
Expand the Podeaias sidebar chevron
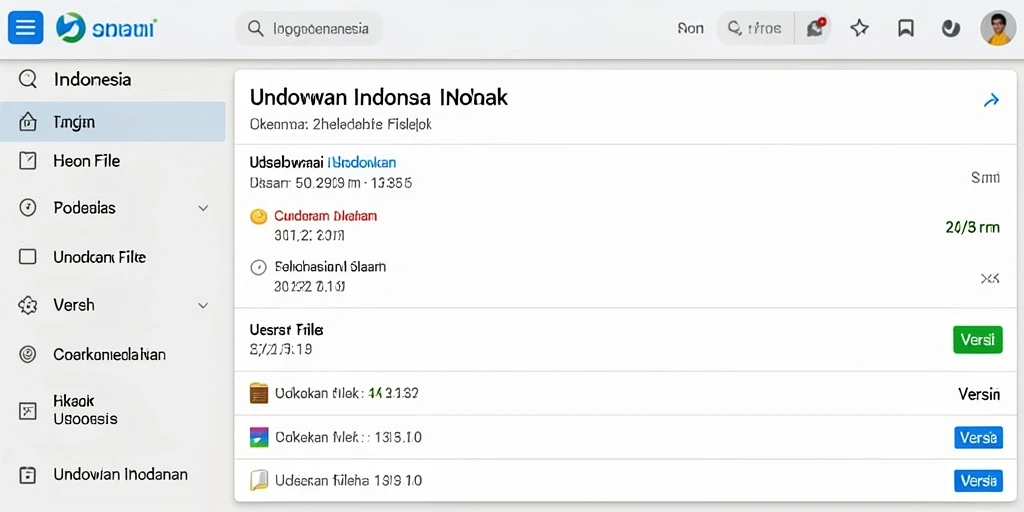(x=203, y=208)
